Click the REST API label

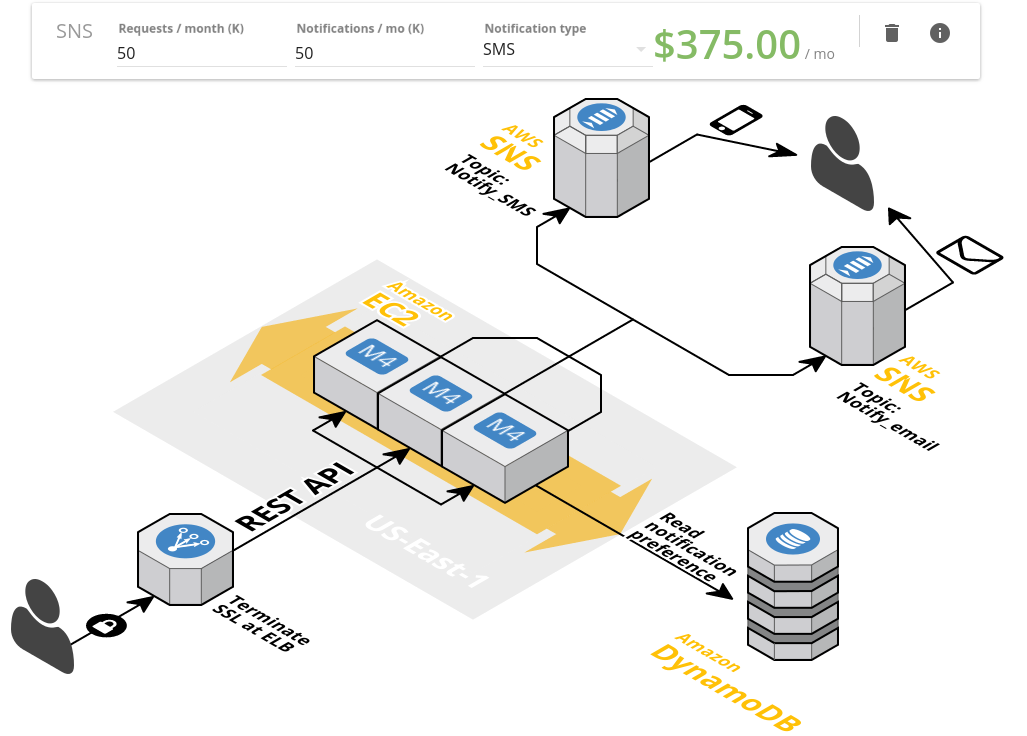pyautogui.click(x=295, y=496)
